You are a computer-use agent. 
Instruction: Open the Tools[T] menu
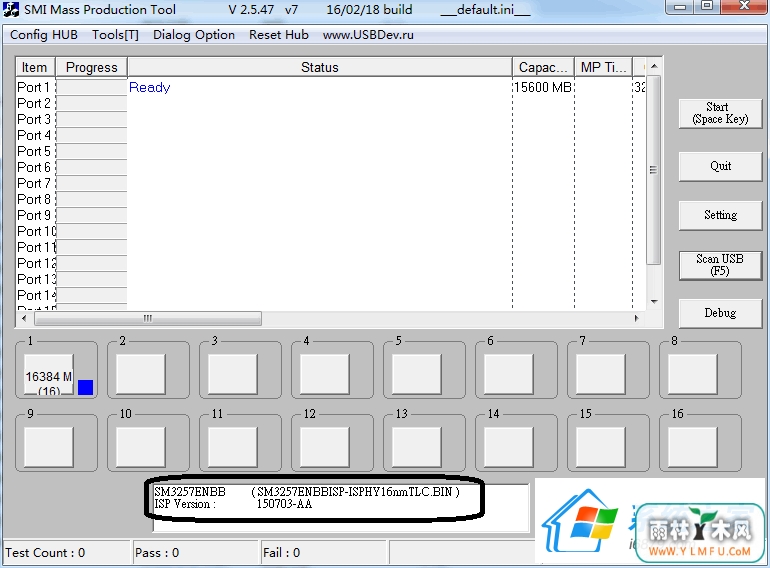click(x=115, y=35)
